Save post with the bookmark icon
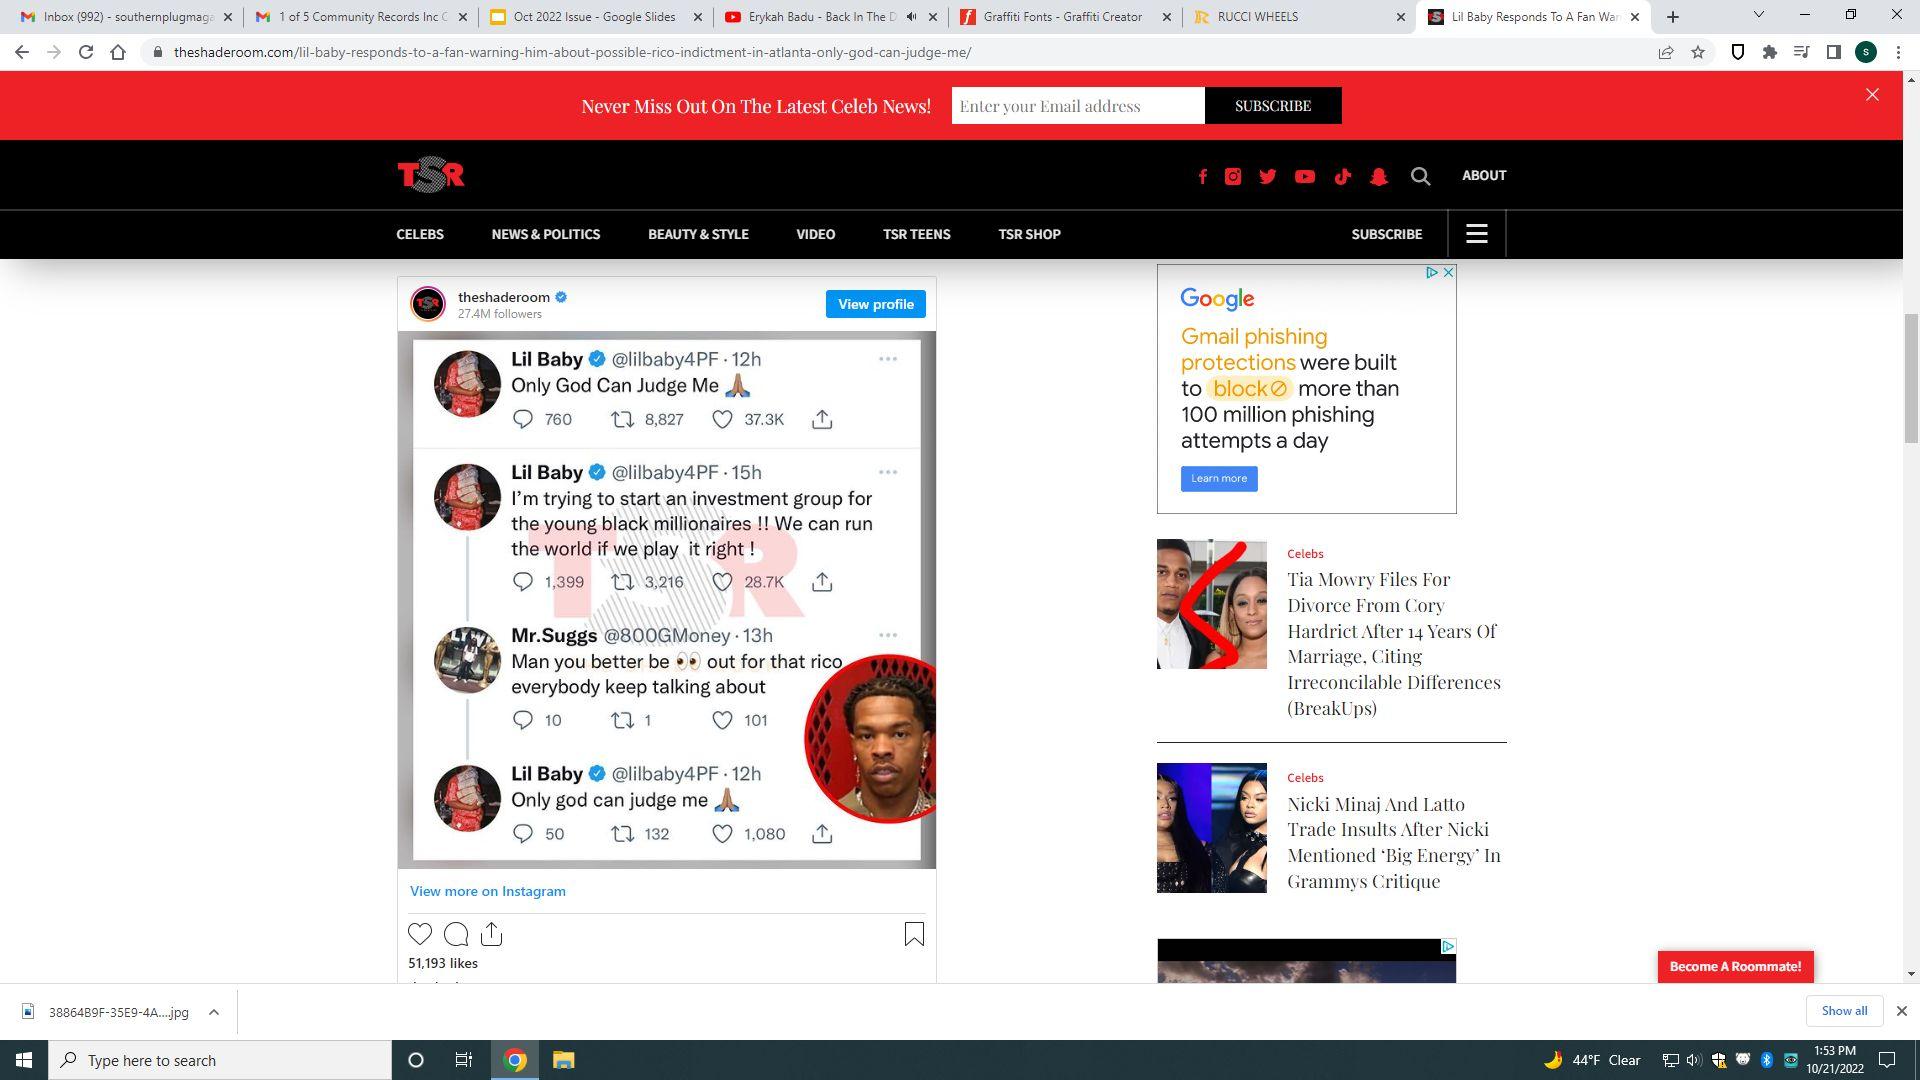Image resolution: width=1920 pixels, height=1080 pixels. (913, 934)
